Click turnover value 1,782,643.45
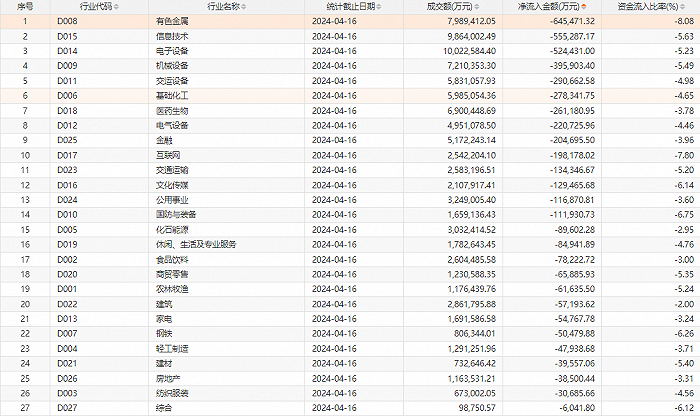Screen dimensions: 700x416 click(x=471, y=245)
